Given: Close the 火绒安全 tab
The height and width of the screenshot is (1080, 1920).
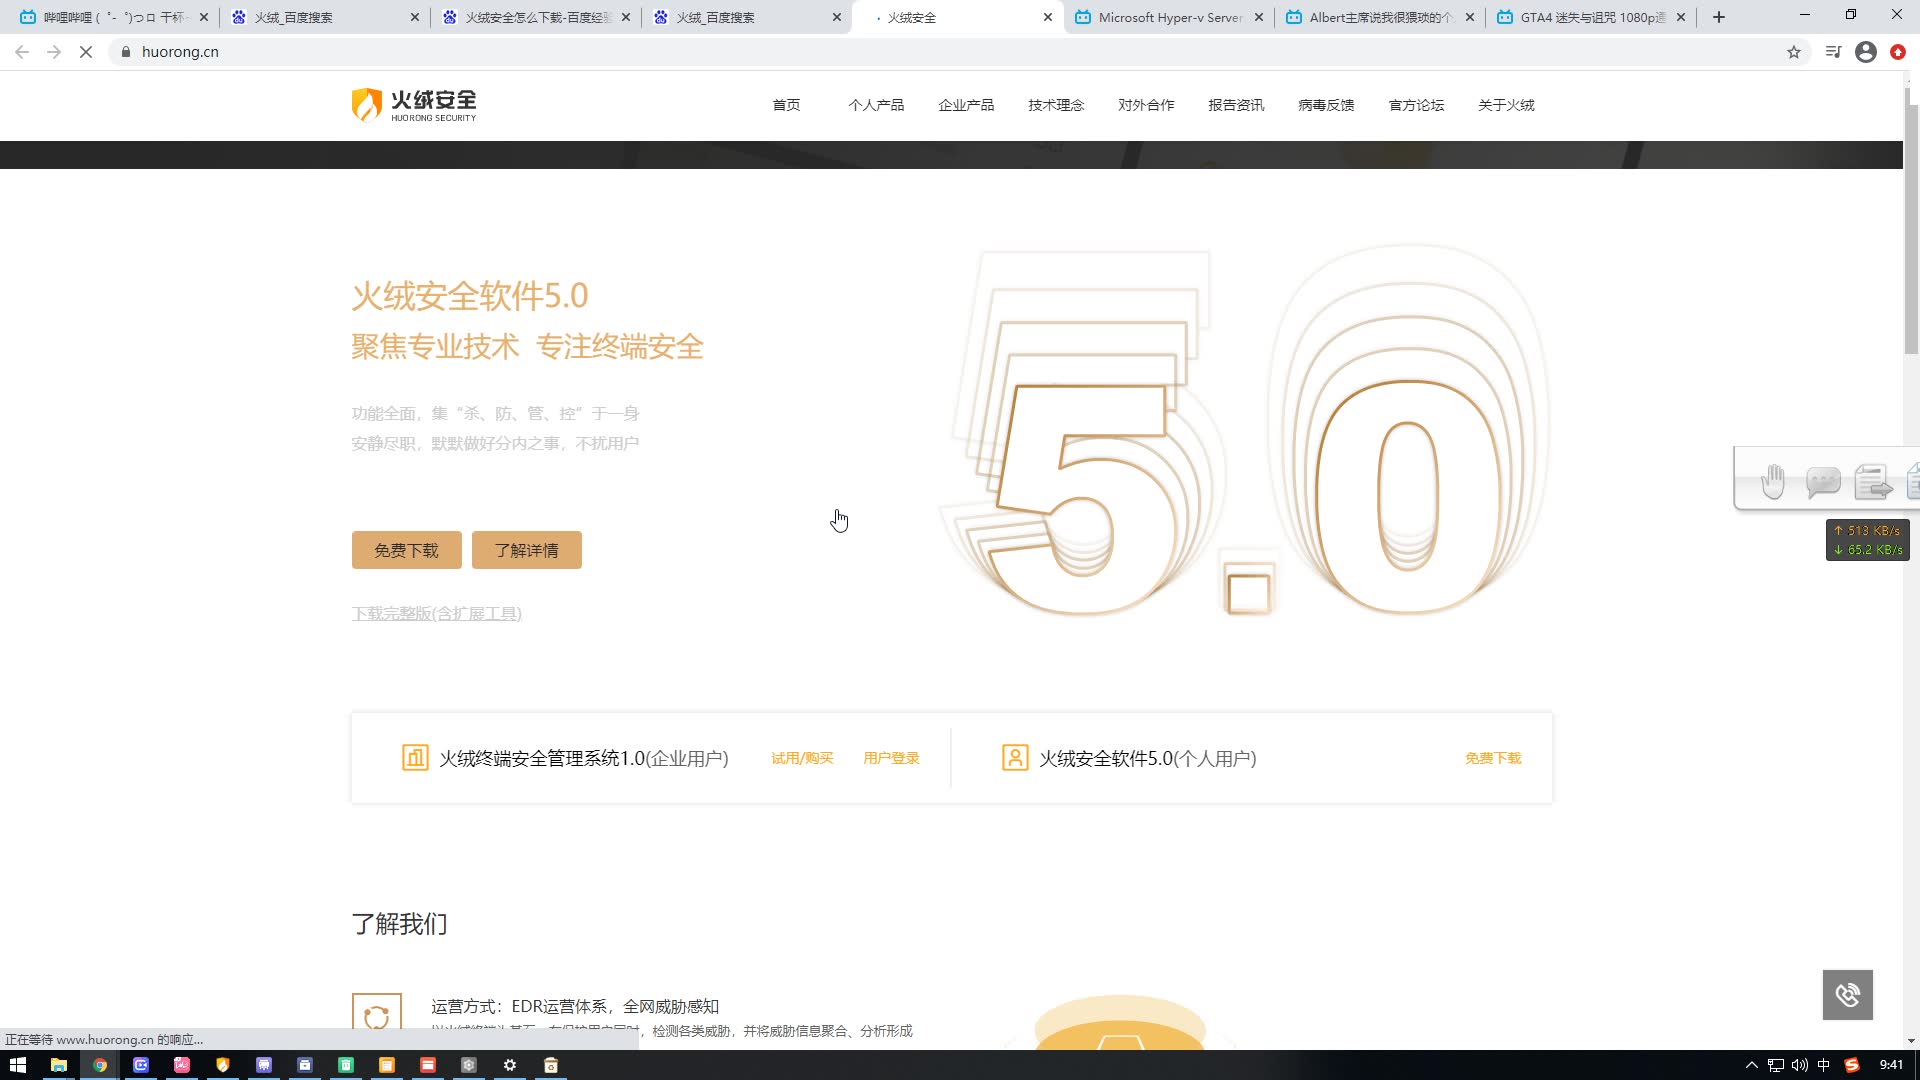Looking at the screenshot, I should coord(1048,17).
